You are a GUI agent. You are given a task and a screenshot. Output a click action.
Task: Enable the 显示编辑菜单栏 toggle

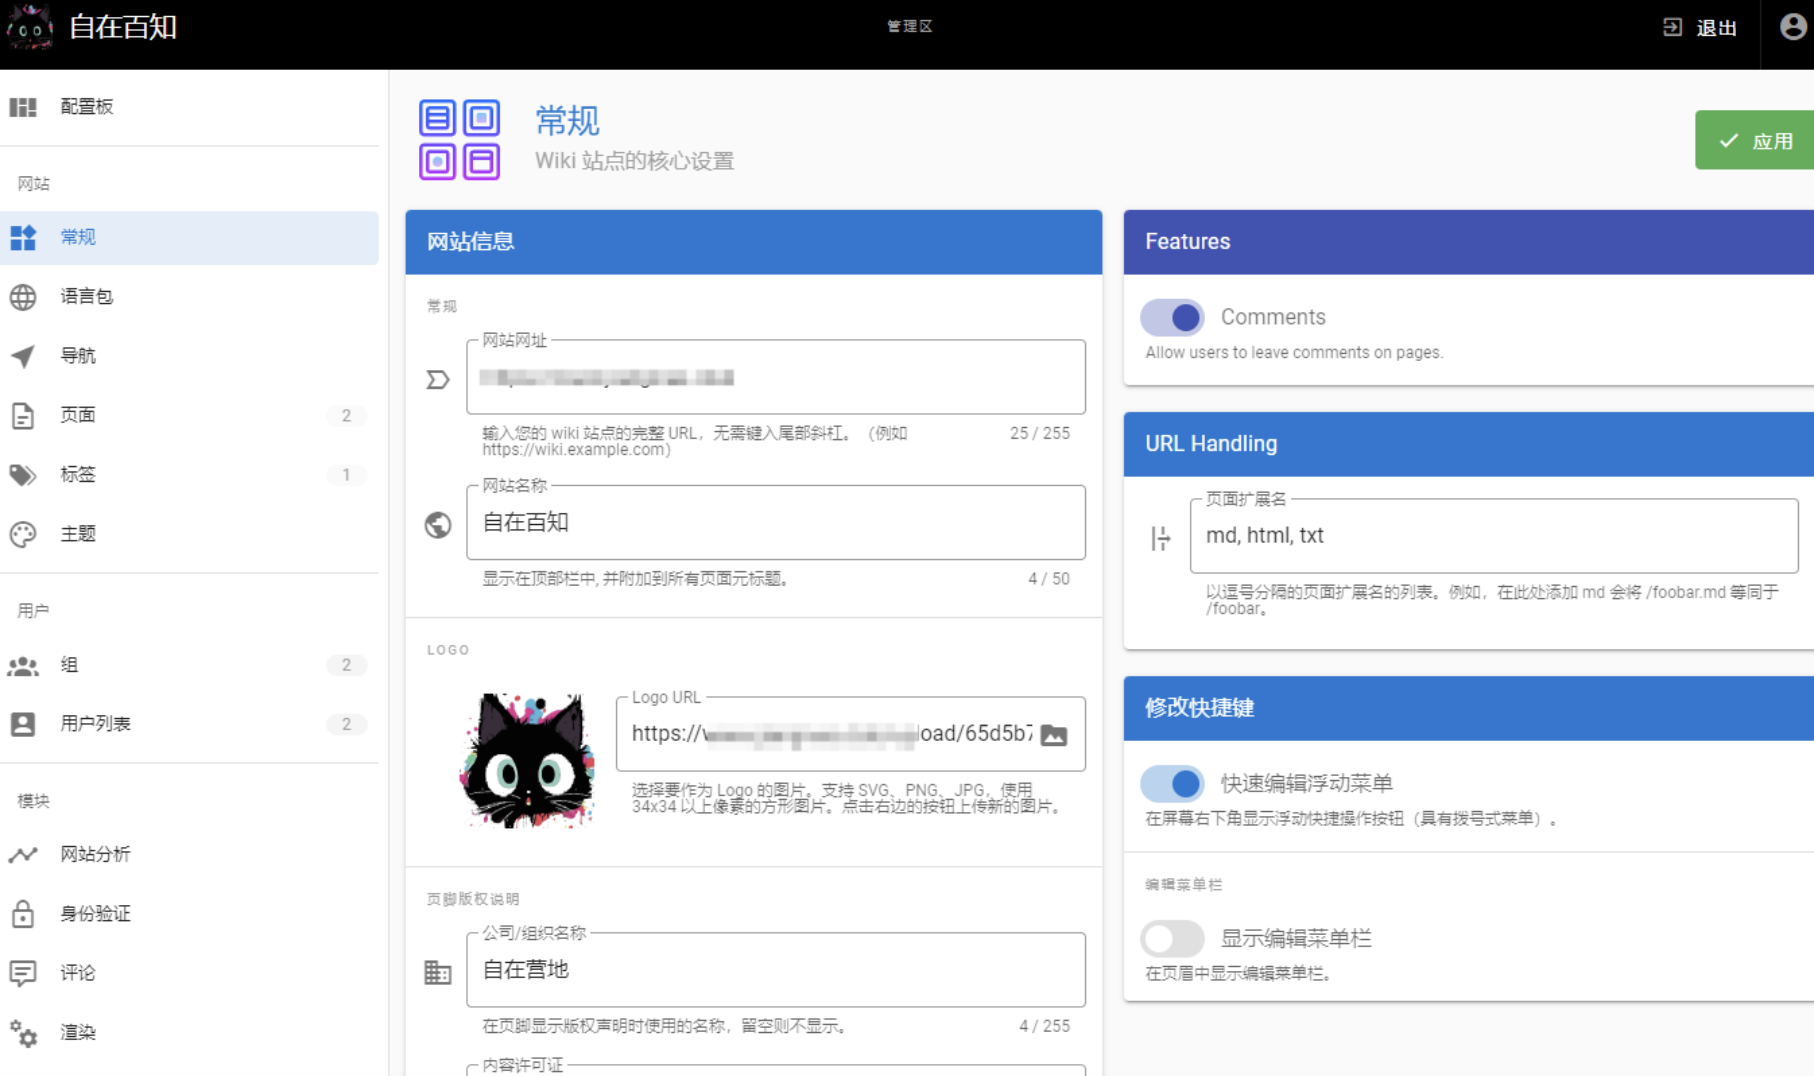[1172, 938]
